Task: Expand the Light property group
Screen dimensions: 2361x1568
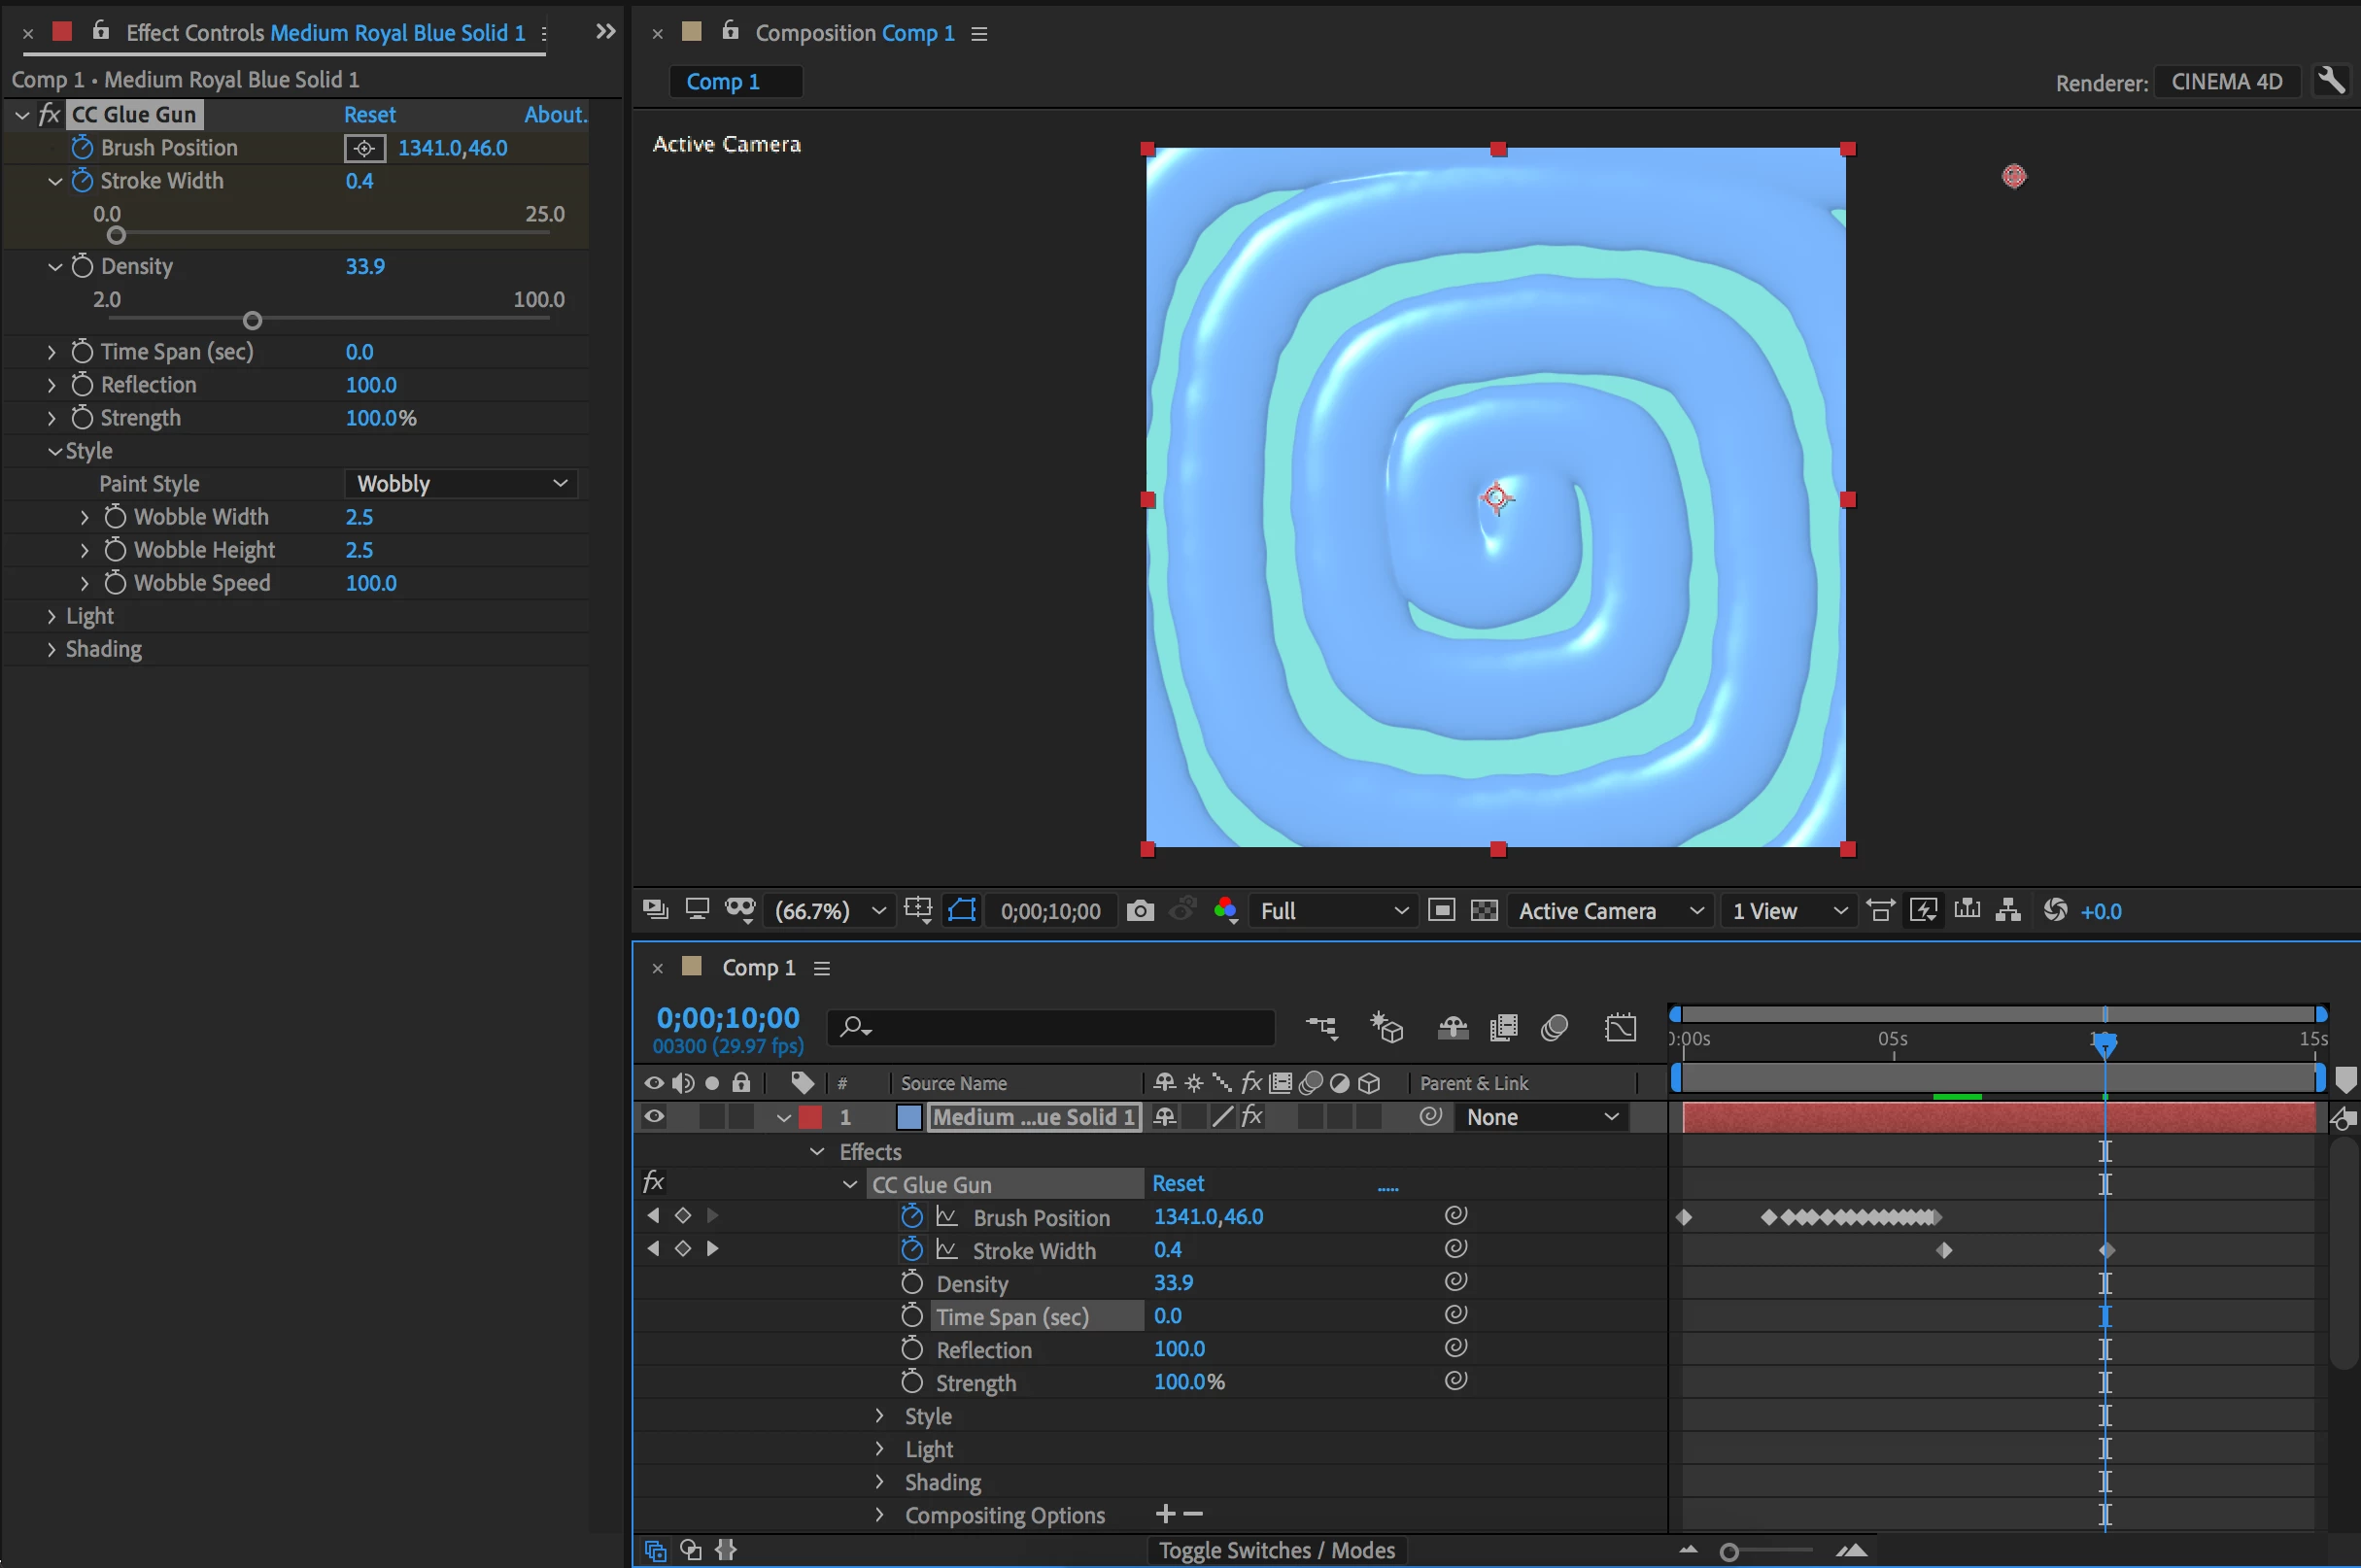Action: [x=51, y=617]
